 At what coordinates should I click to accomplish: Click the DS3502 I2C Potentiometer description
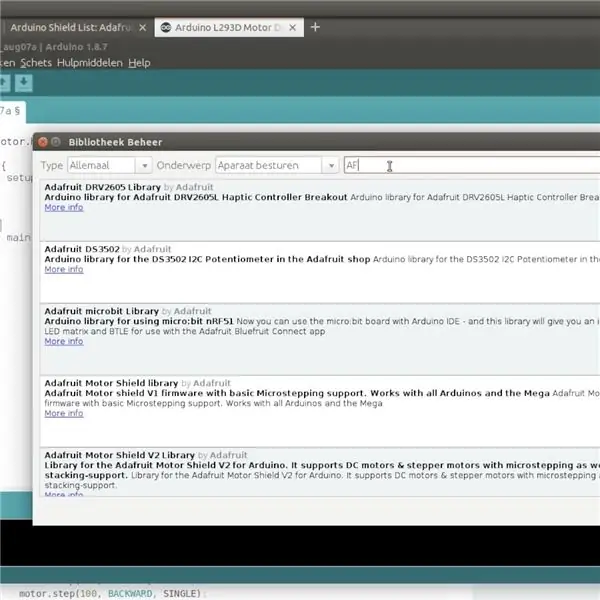[x=207, y=259]
